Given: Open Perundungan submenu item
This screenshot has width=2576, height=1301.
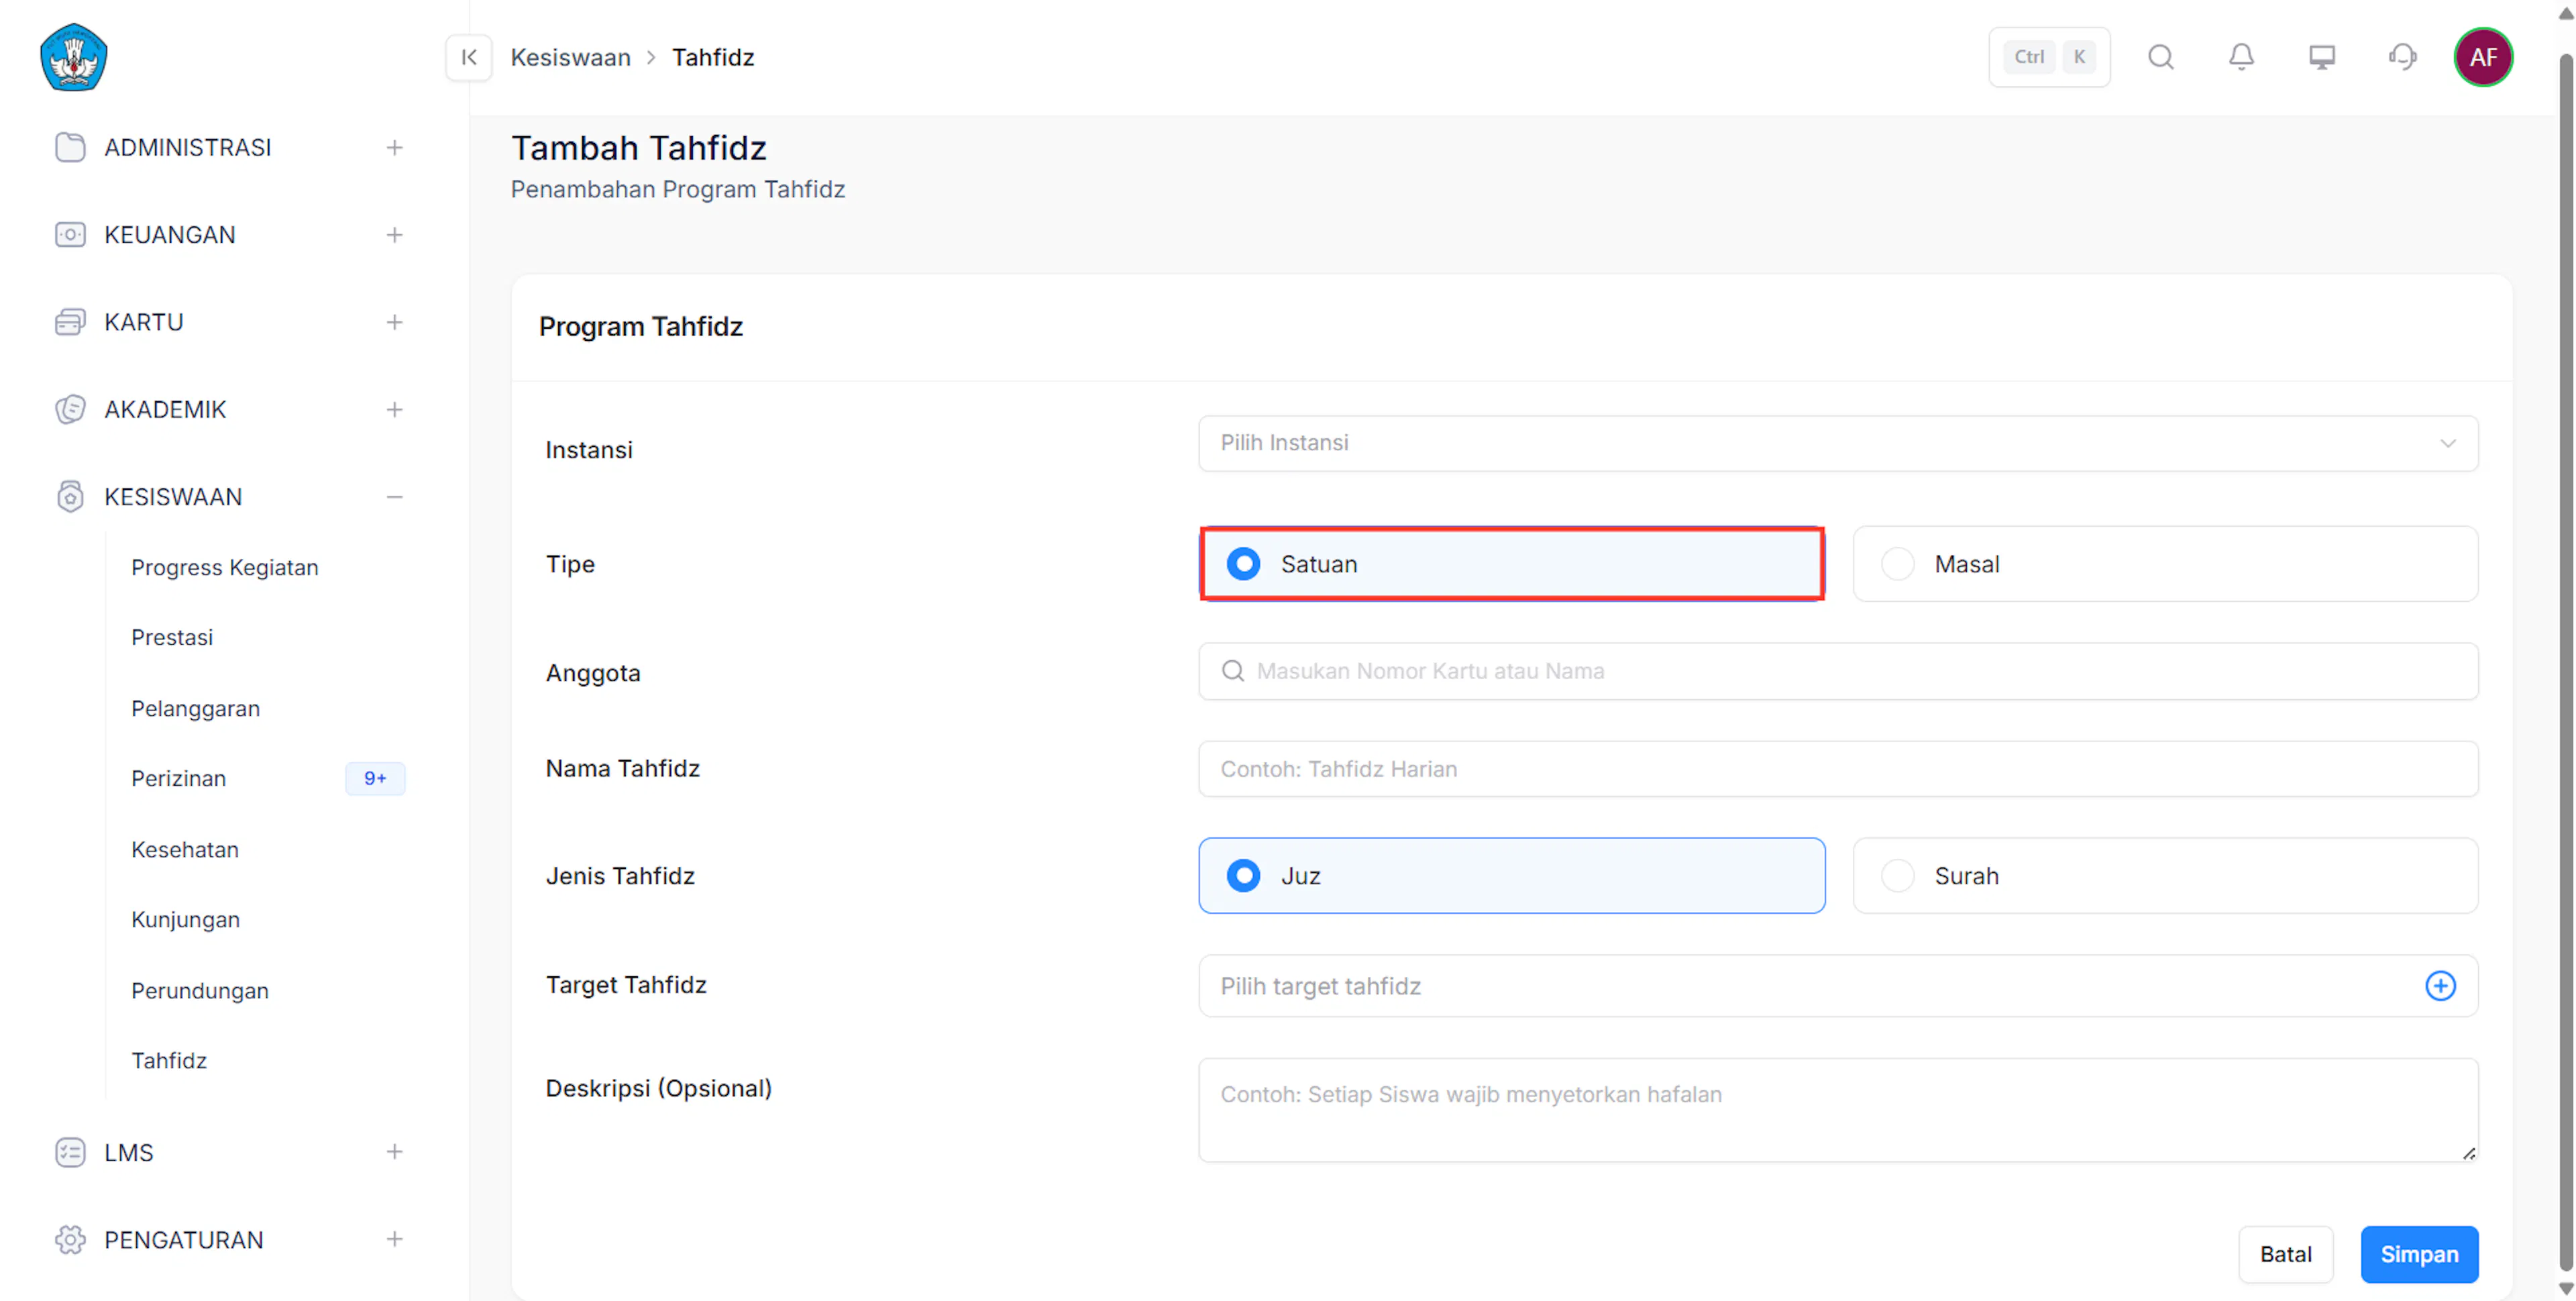Looking at the screenshot, I should point(200,990).
